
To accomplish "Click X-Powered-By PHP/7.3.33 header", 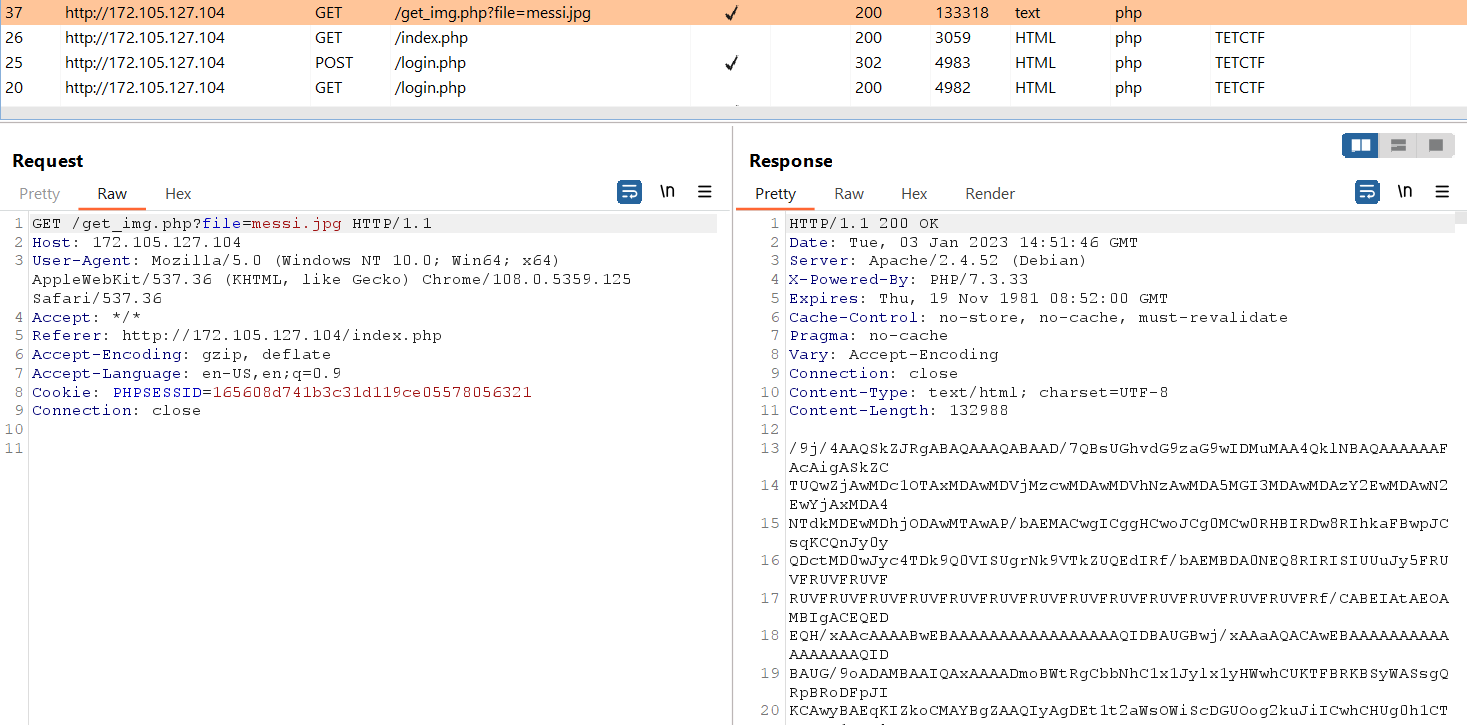I will pyautogui.click(x=908, y=280).
